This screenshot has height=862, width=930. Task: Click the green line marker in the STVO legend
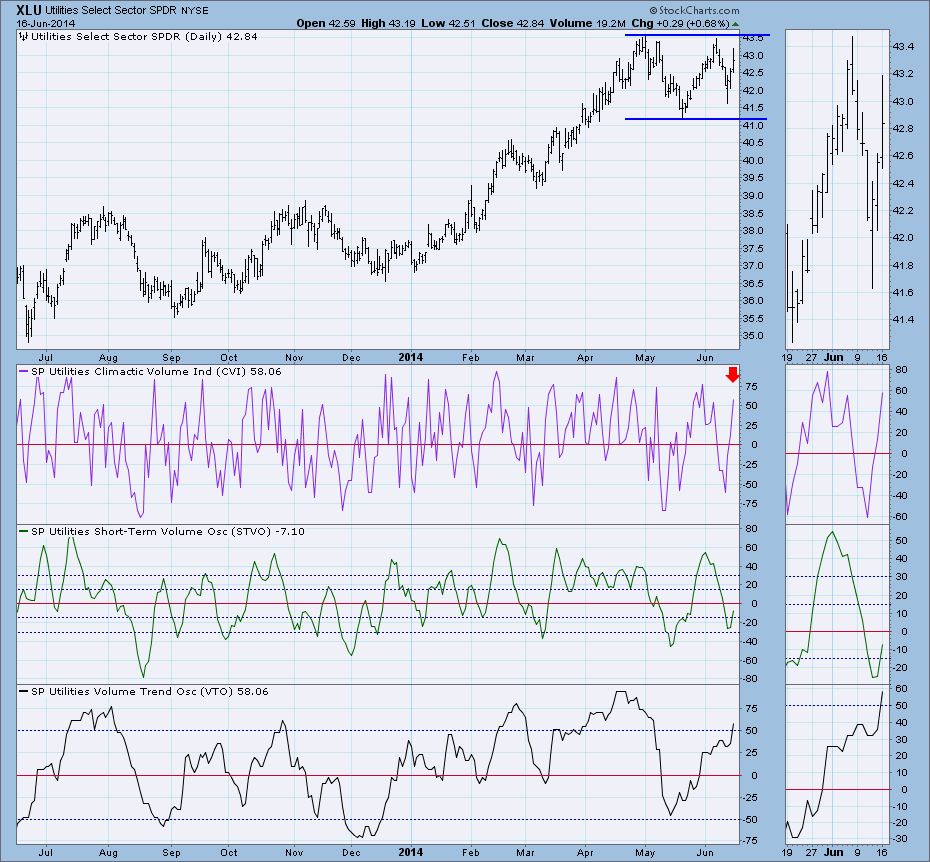click(24, 532)
